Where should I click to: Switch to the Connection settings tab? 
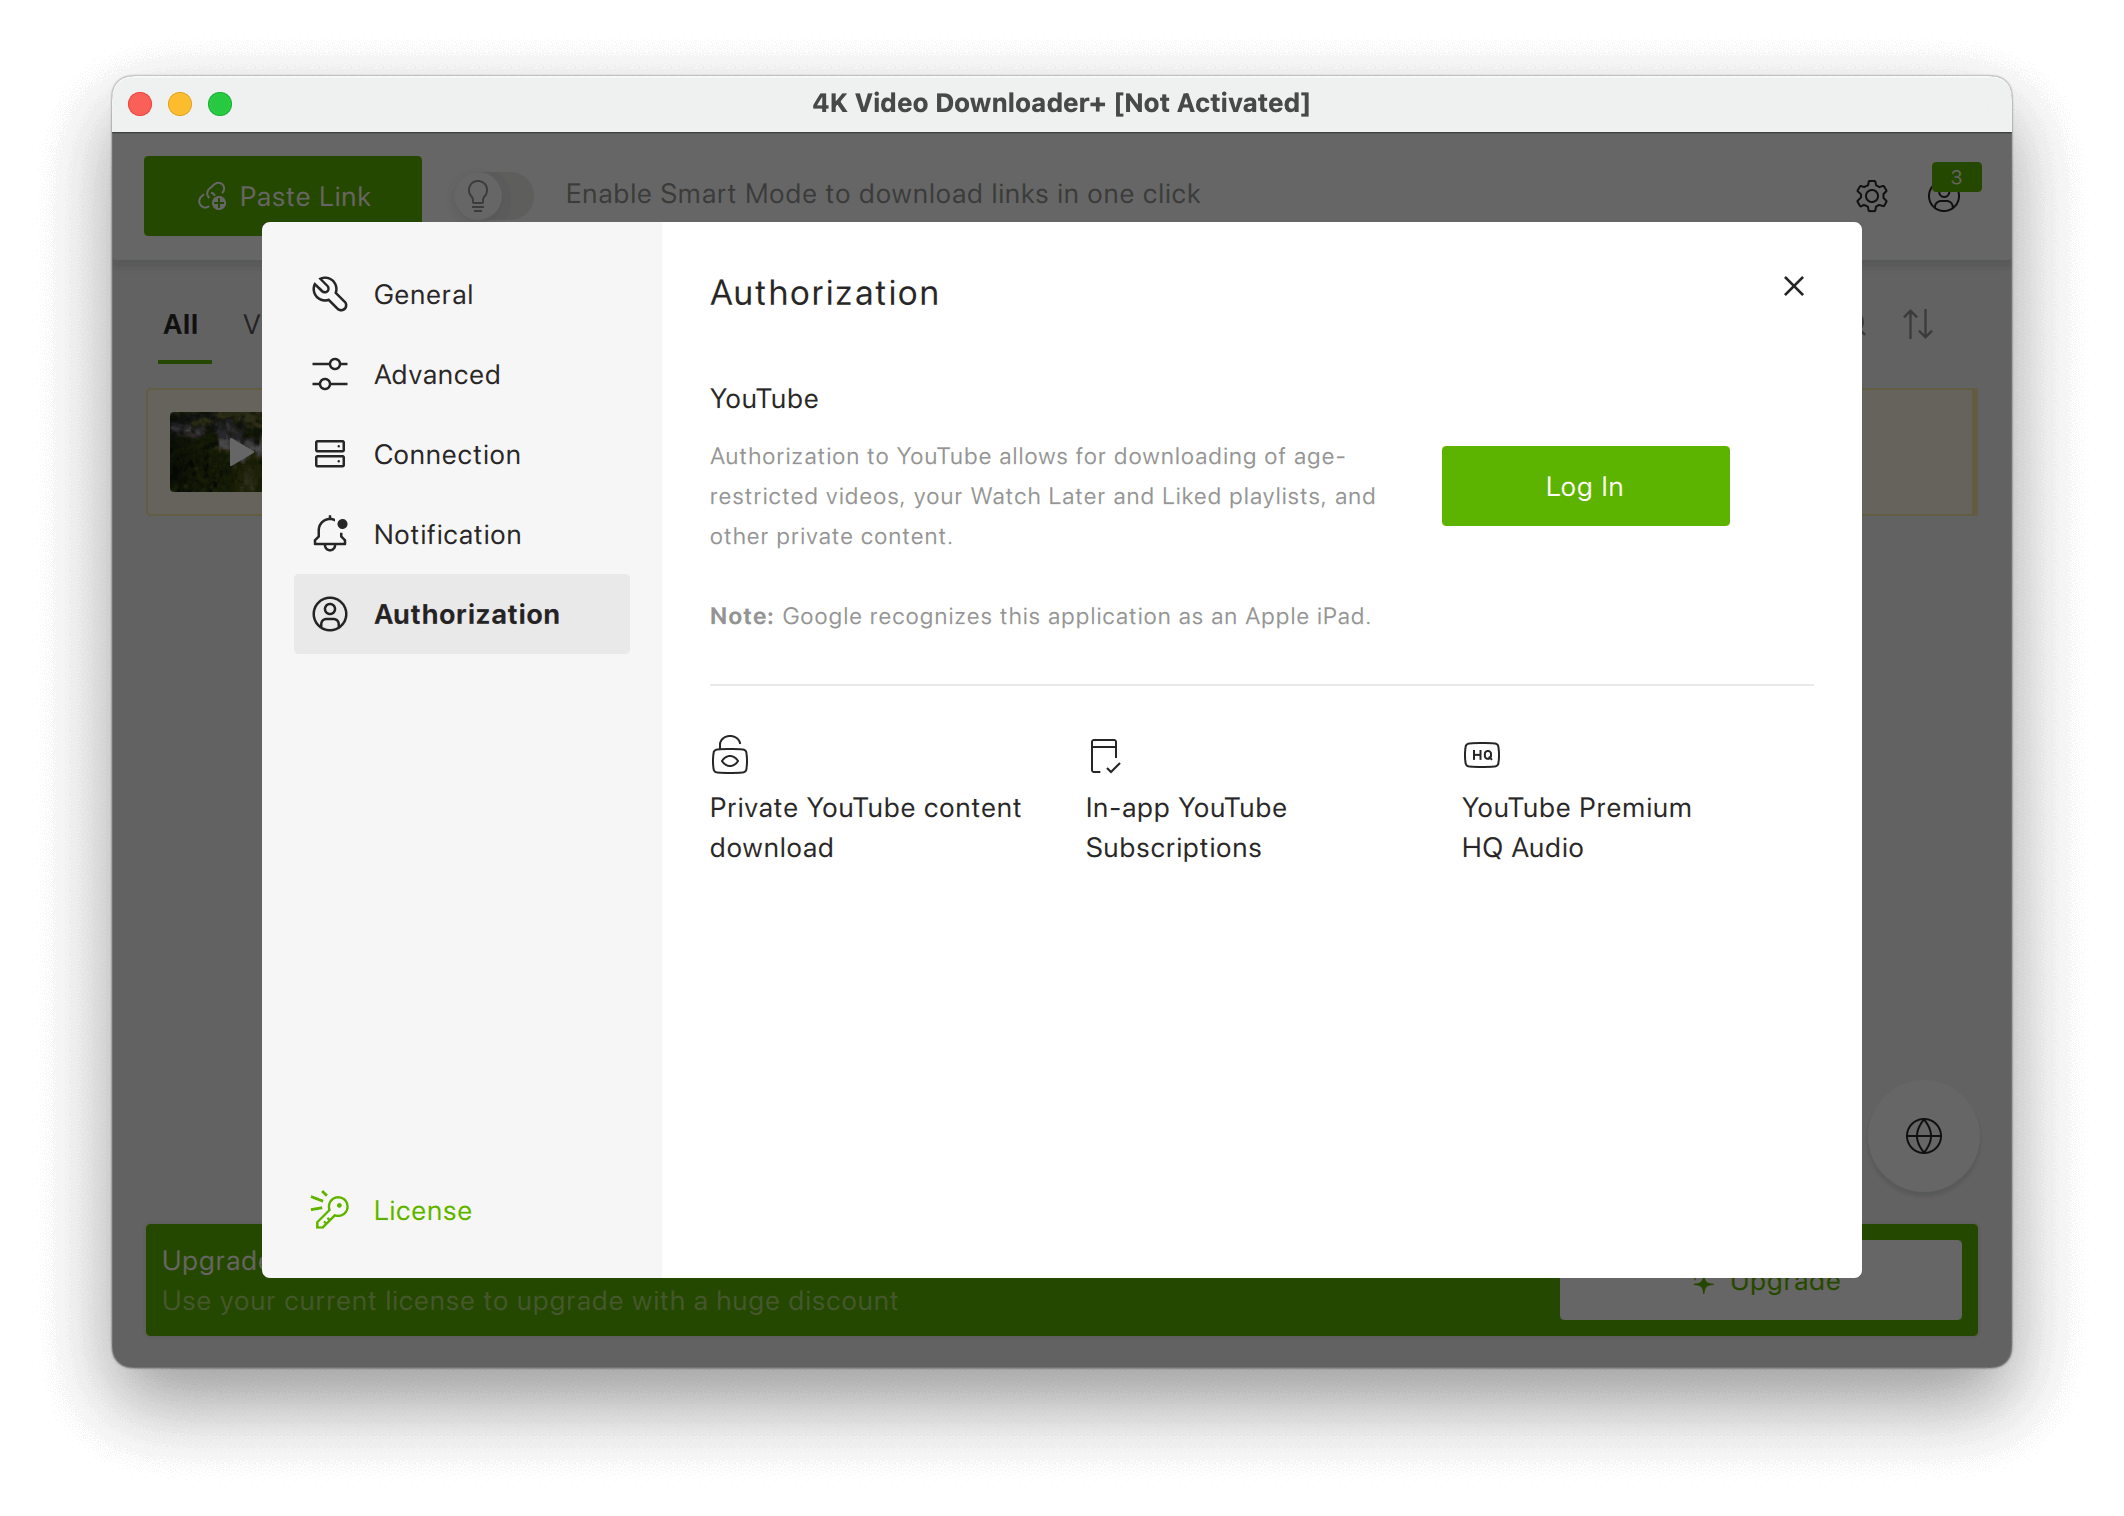(x=461, y=454)
